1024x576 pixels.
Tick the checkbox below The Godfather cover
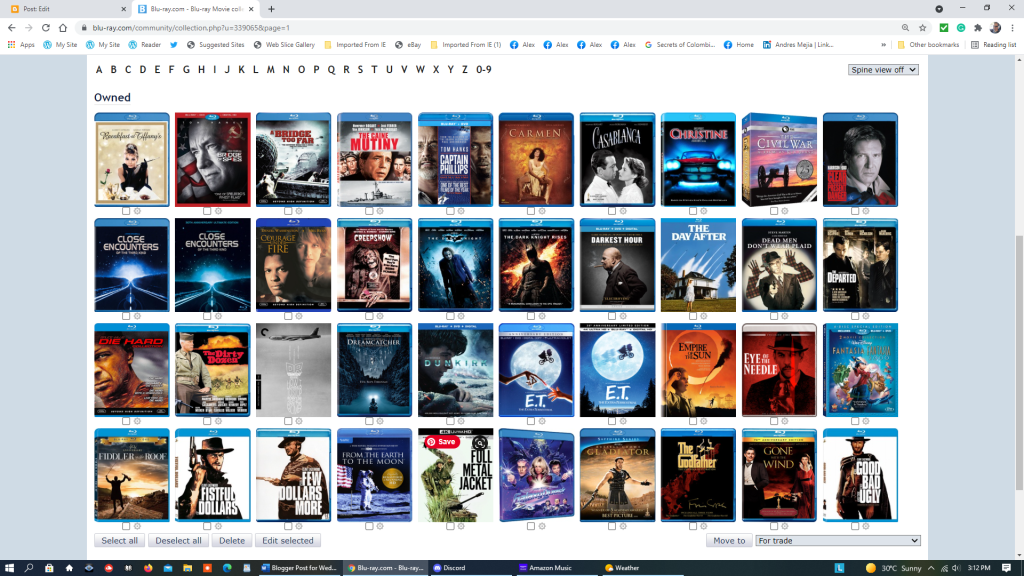[693, 526]
